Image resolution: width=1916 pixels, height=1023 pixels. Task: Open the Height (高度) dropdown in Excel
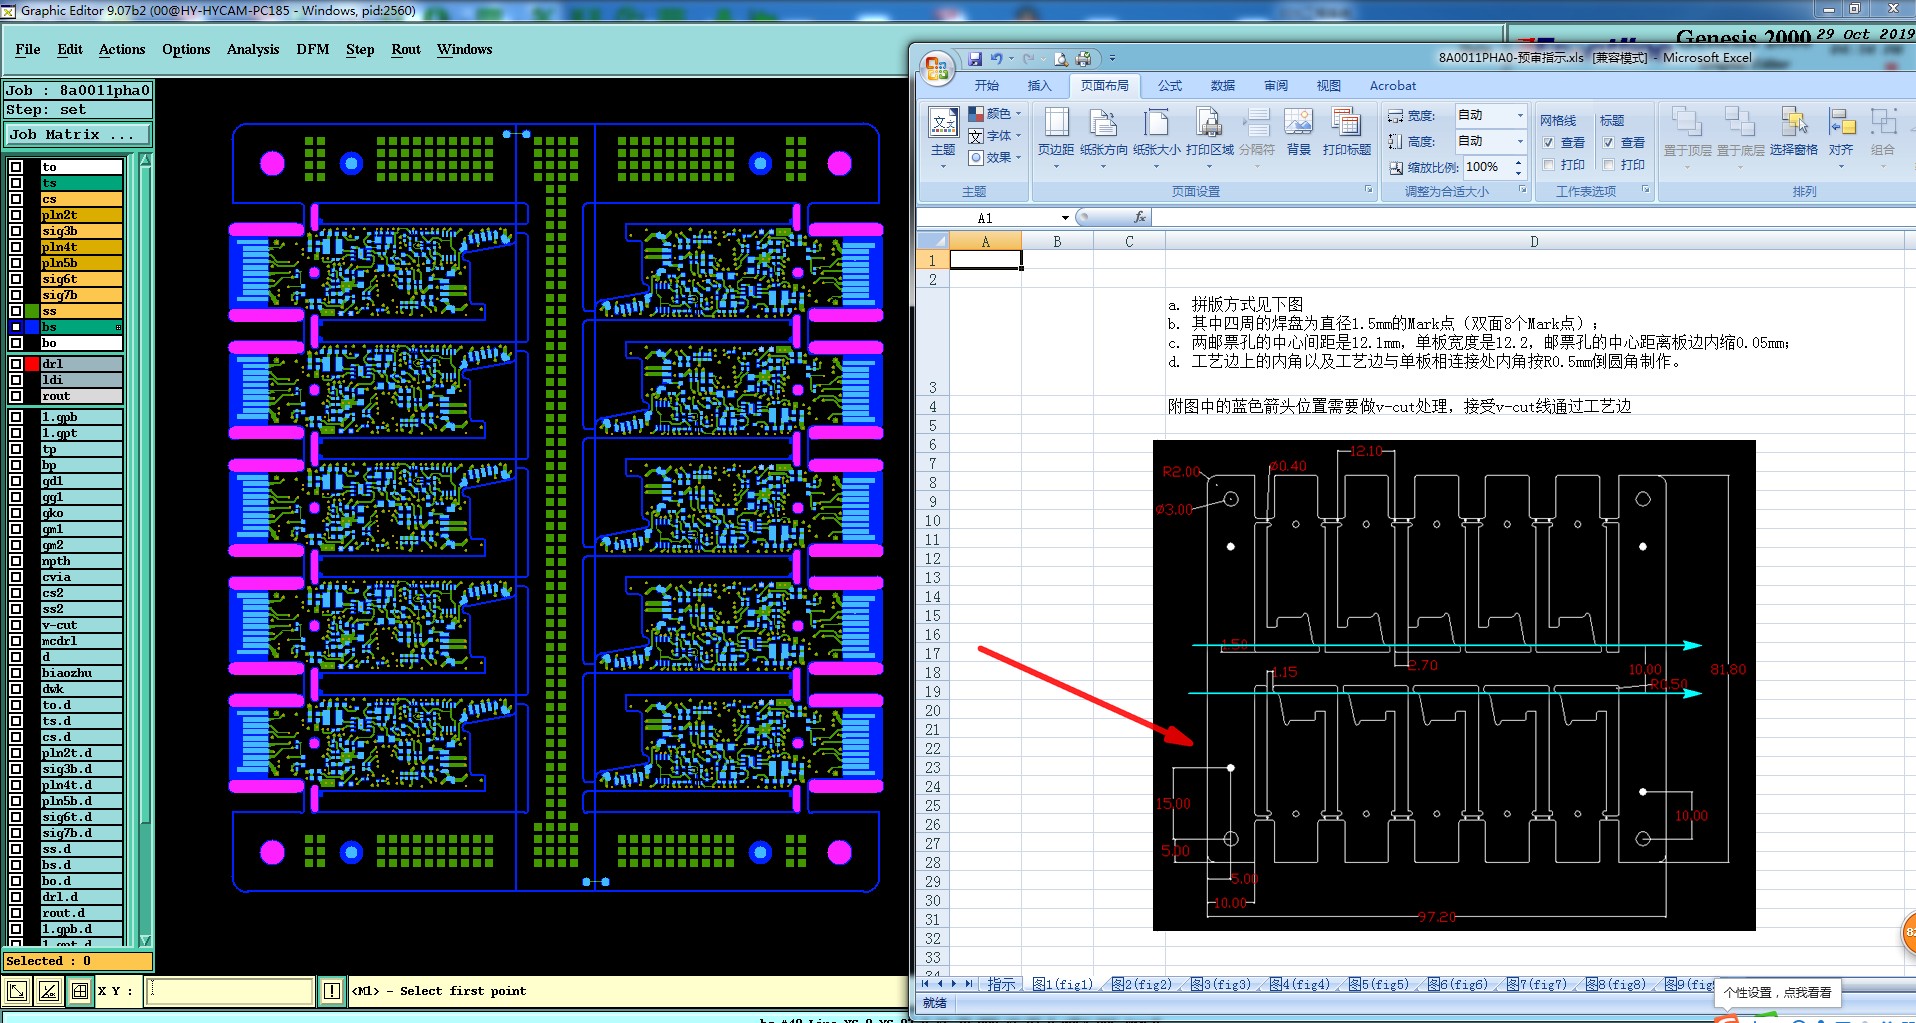pos(1520,141)
